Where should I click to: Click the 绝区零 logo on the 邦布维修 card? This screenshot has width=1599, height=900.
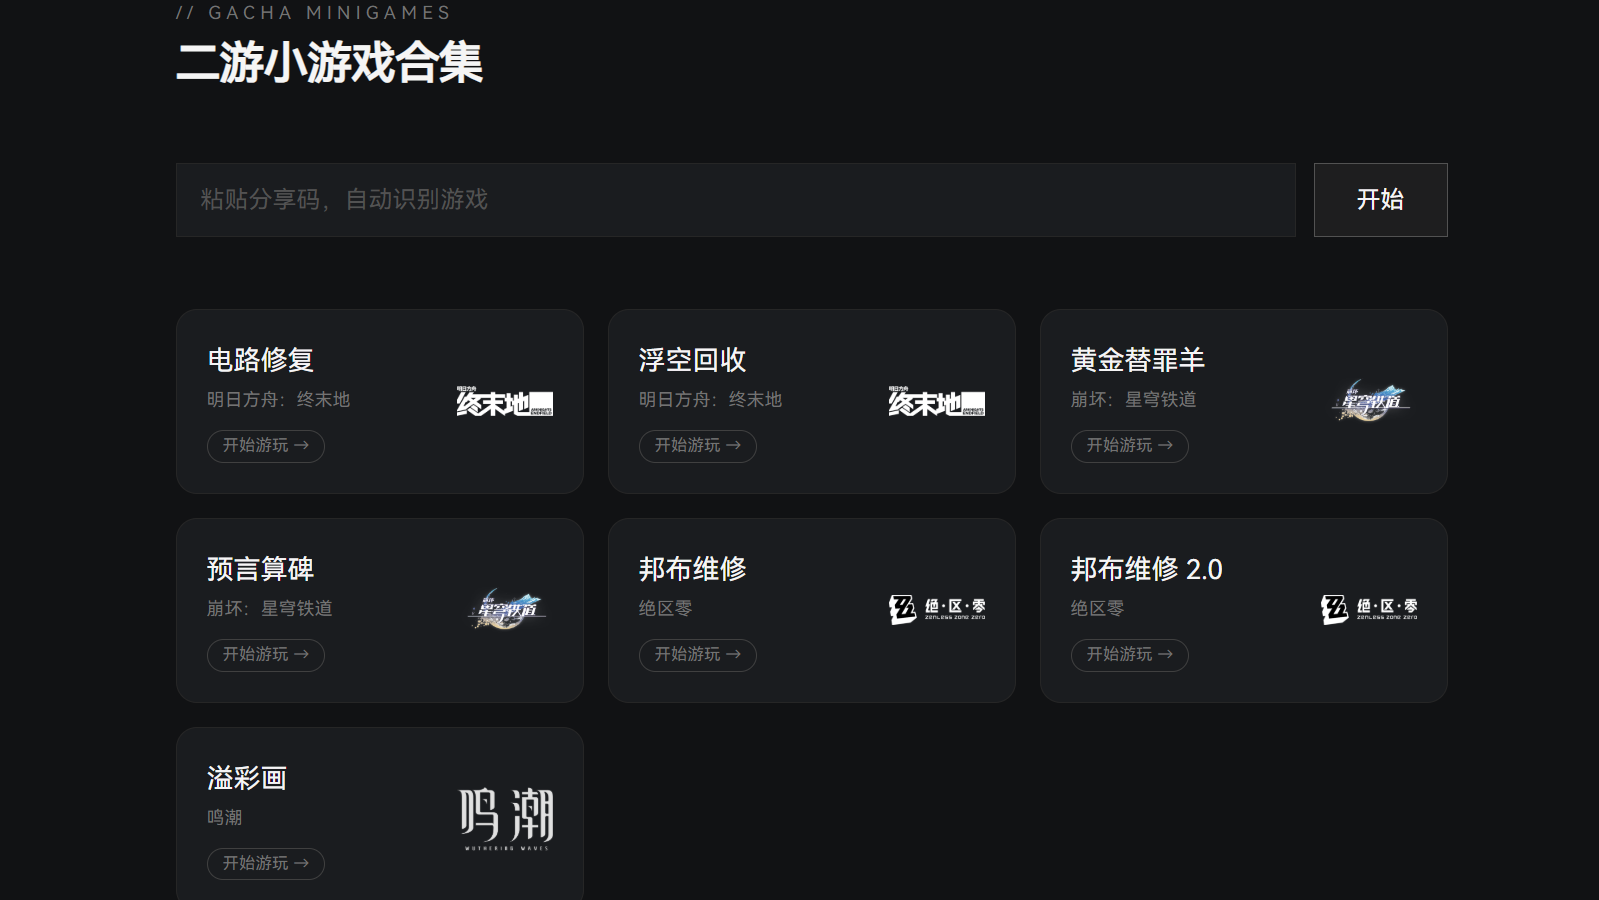937,609
